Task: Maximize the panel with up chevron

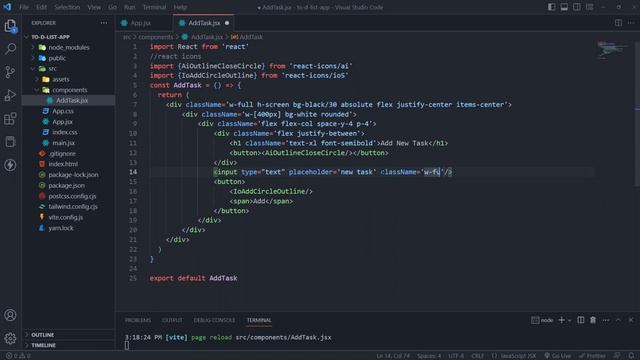Action: 618,320
